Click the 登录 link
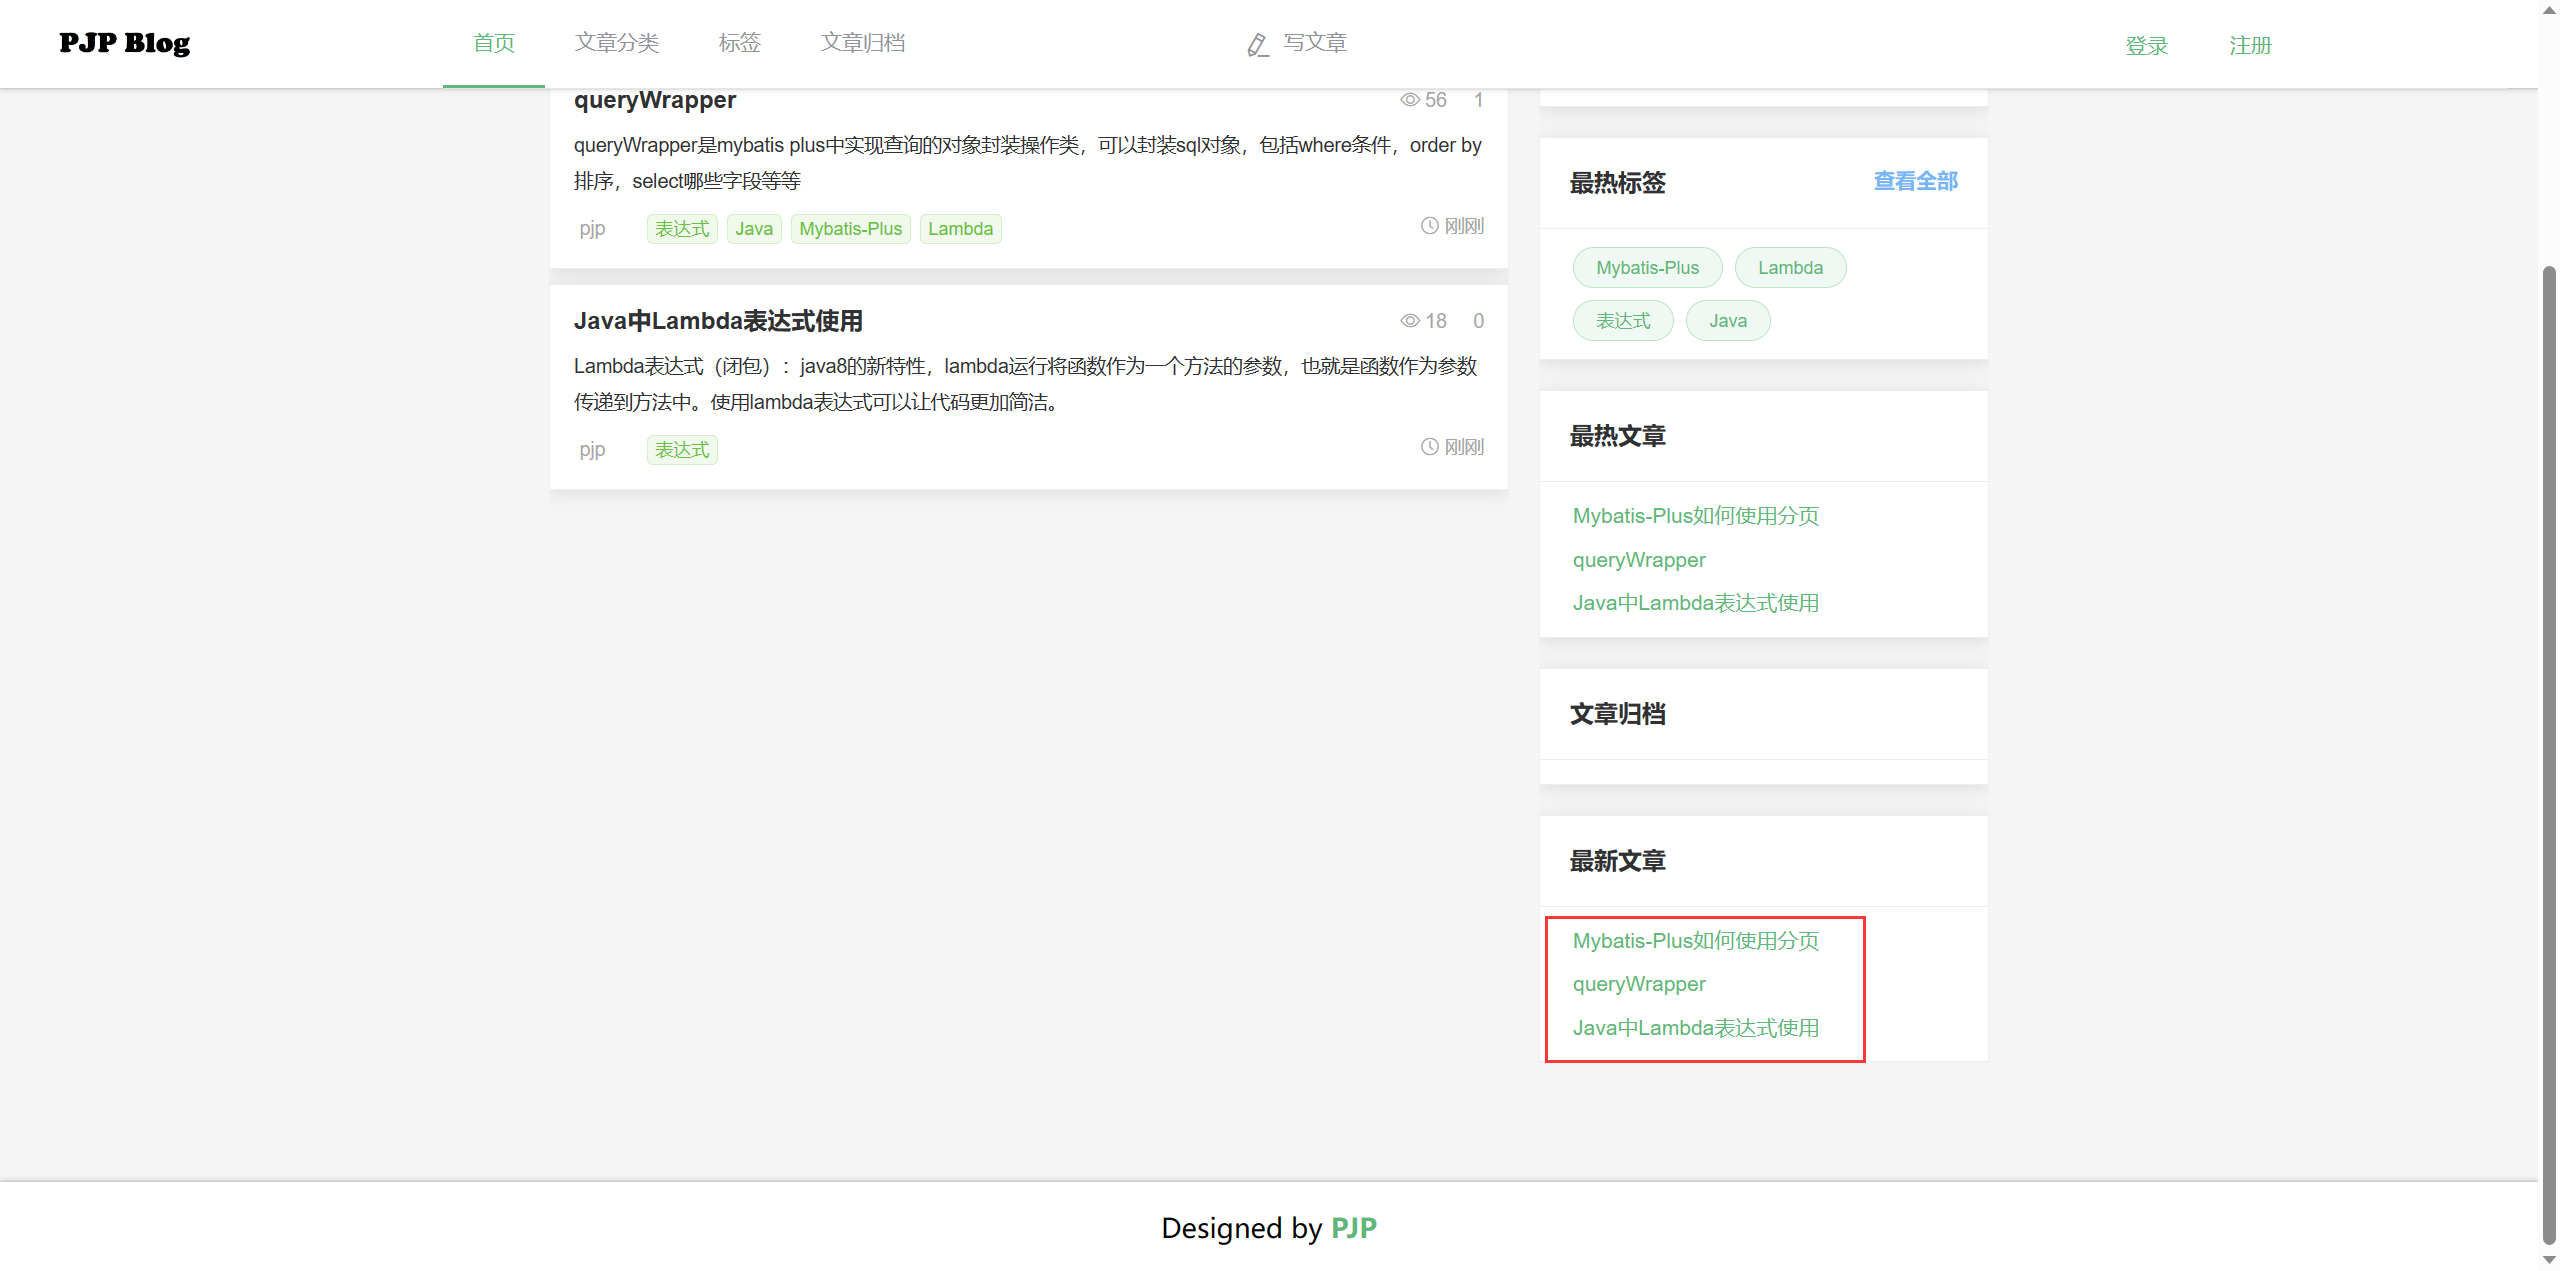2560x1271 pixels. (x=2146, y=46)
